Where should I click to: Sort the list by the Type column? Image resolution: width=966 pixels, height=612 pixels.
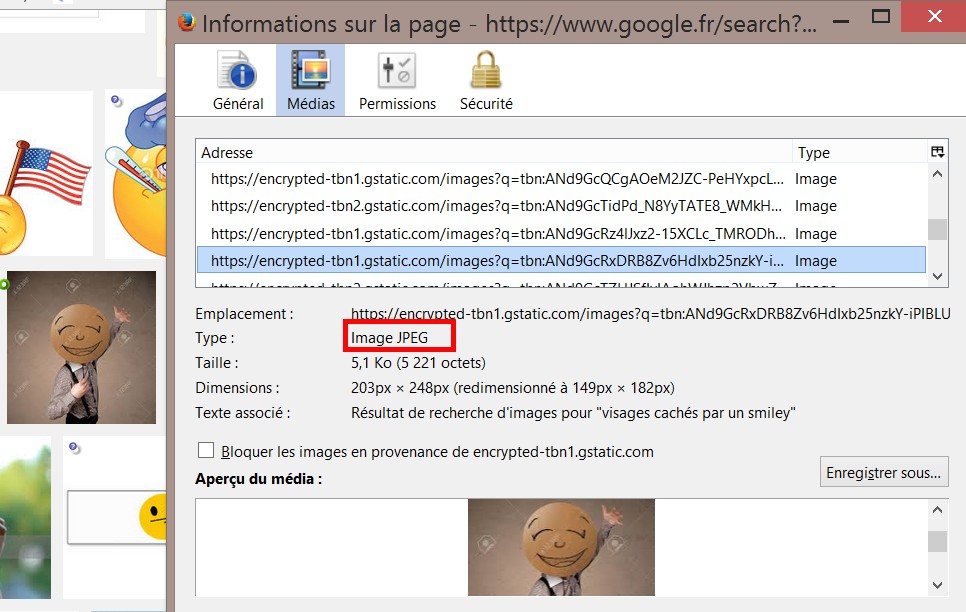point(859,152)
